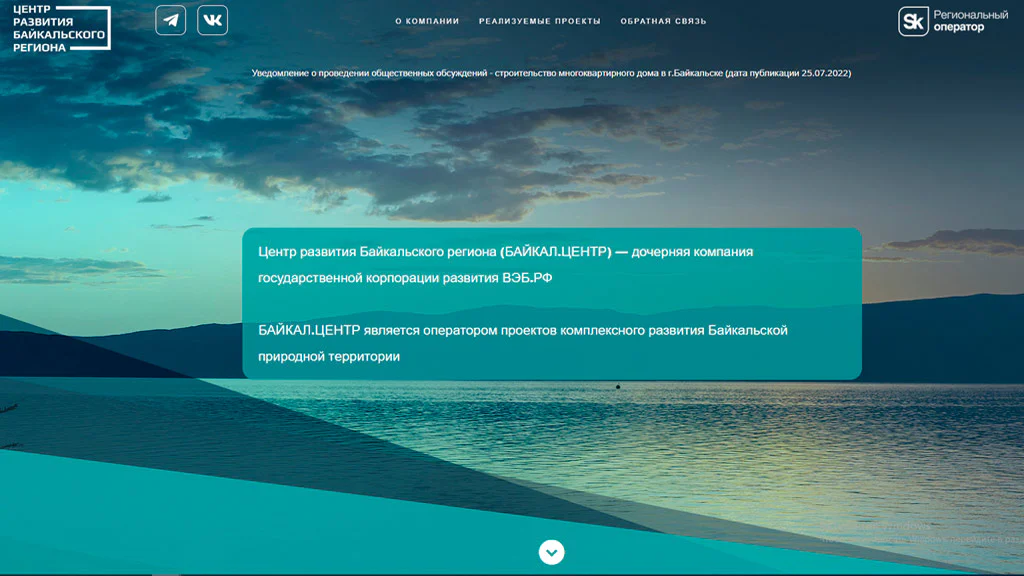This screenshot has width=1024, height=576.
Task: Open the Обратная связь menu item
Action: pos(664,21)
